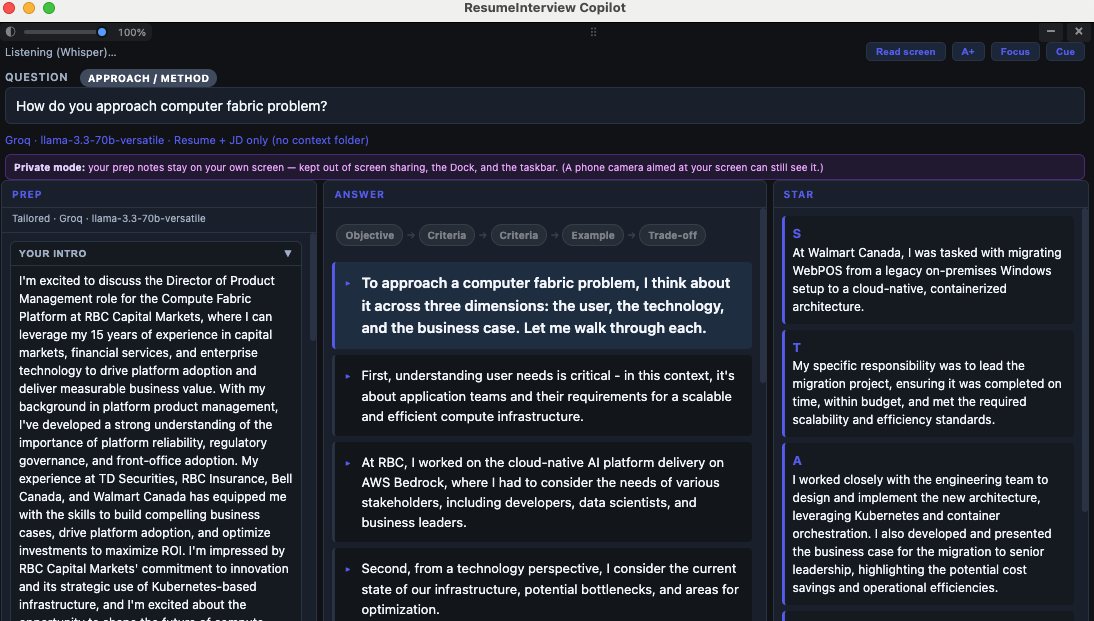Click the QUESTION label

(36, 77)
